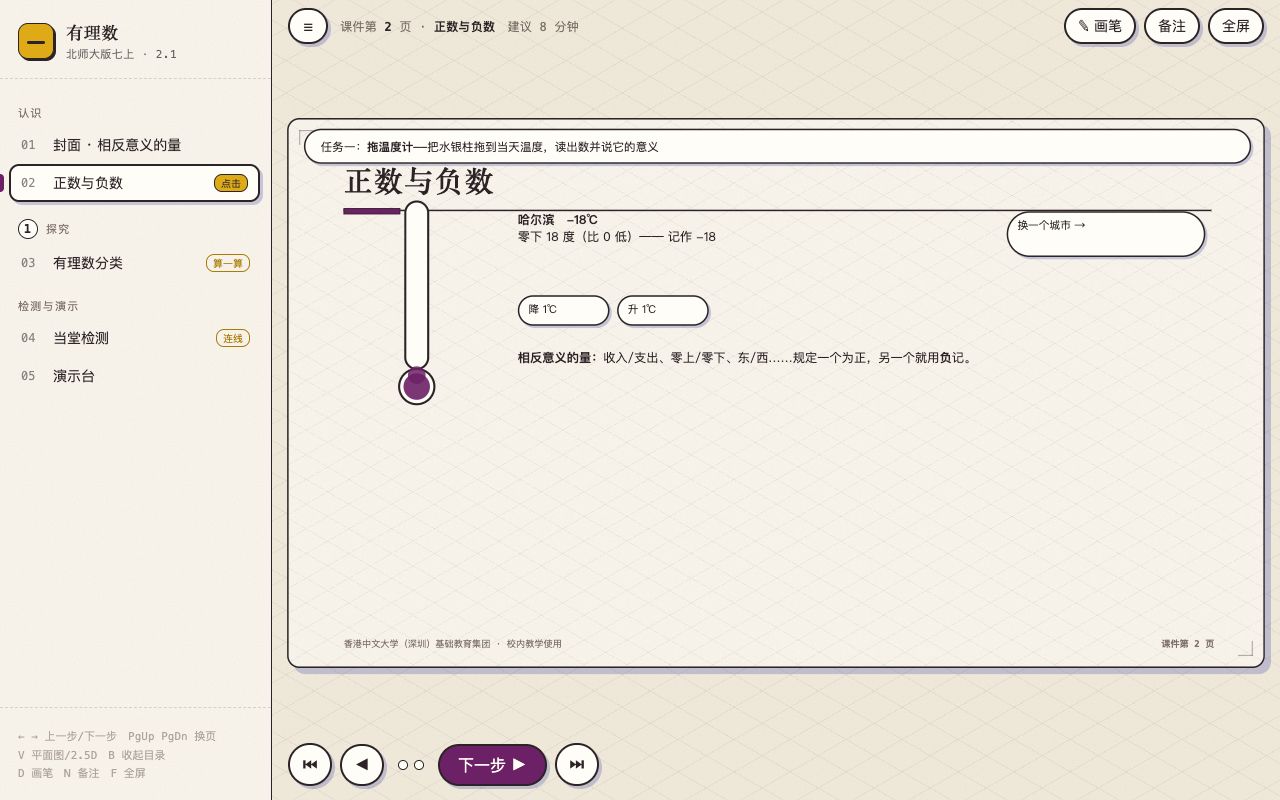
Task: Click the 相反意义的量 explanation line
Action: pyautogui.click(x=746, y=357)
